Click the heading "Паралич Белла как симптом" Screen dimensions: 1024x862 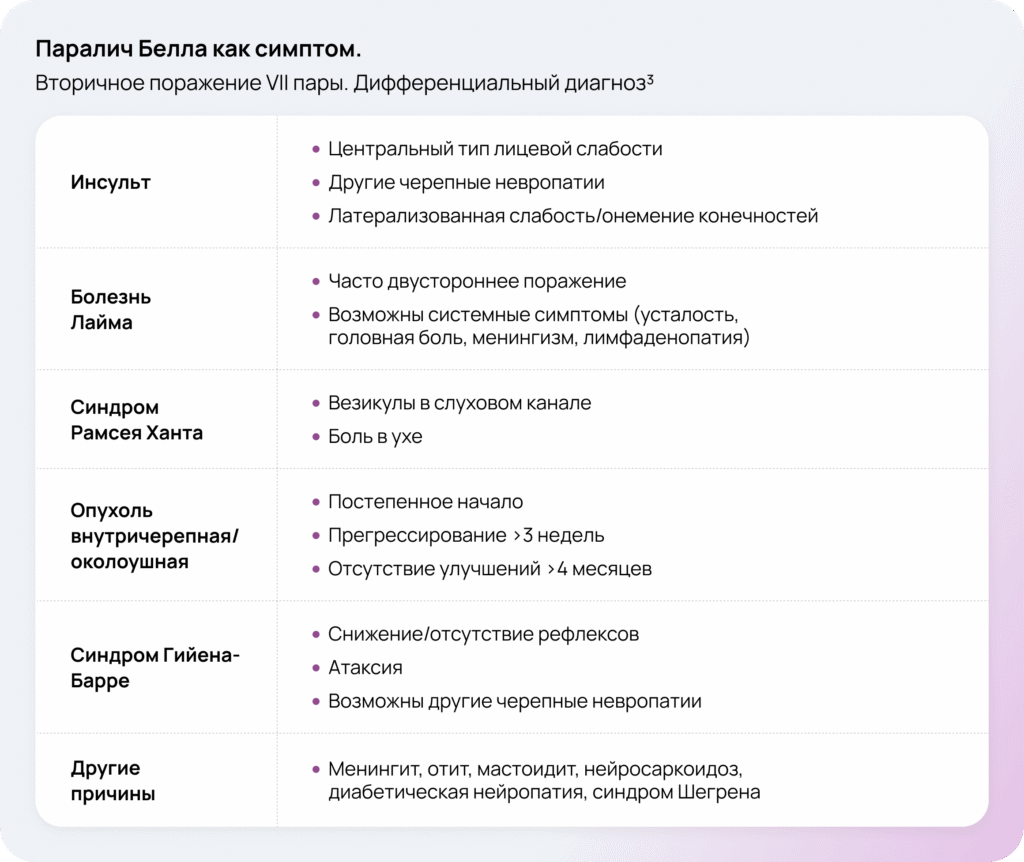[x=198, y=50]
